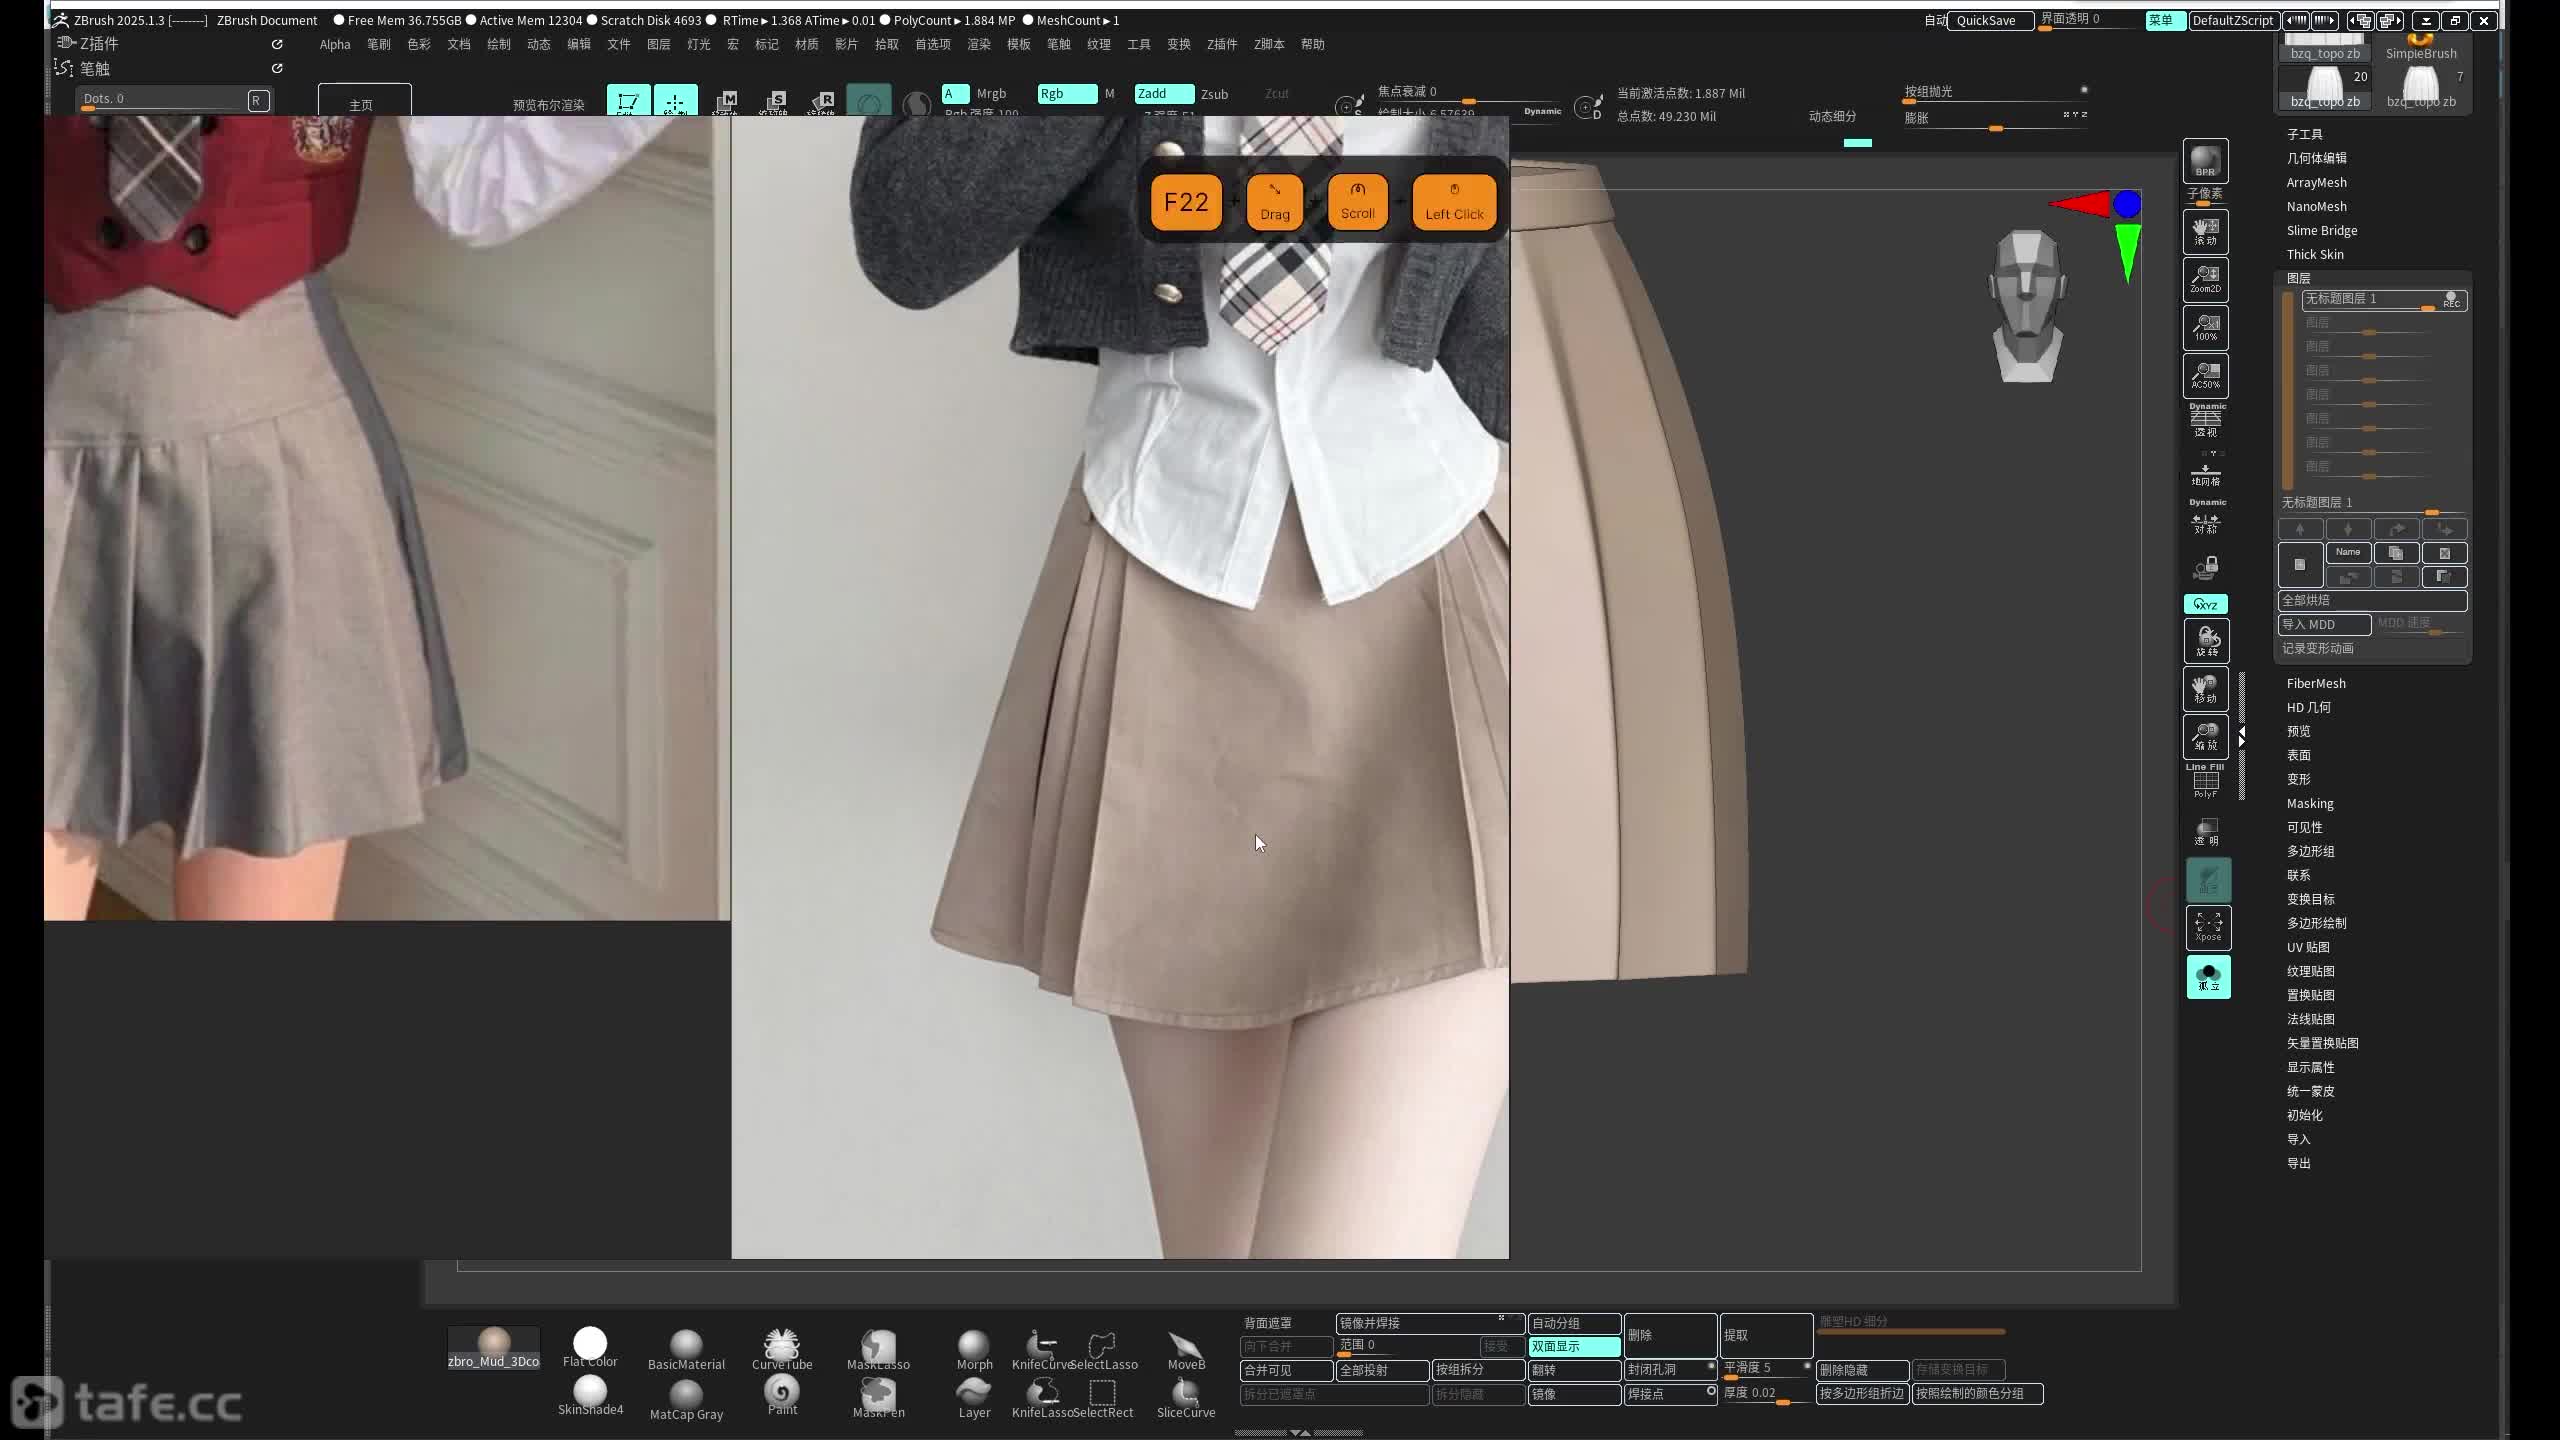Select the 缩放 zoom view icon
The image size is (2560, 1440).
(x=2205, y=737)
